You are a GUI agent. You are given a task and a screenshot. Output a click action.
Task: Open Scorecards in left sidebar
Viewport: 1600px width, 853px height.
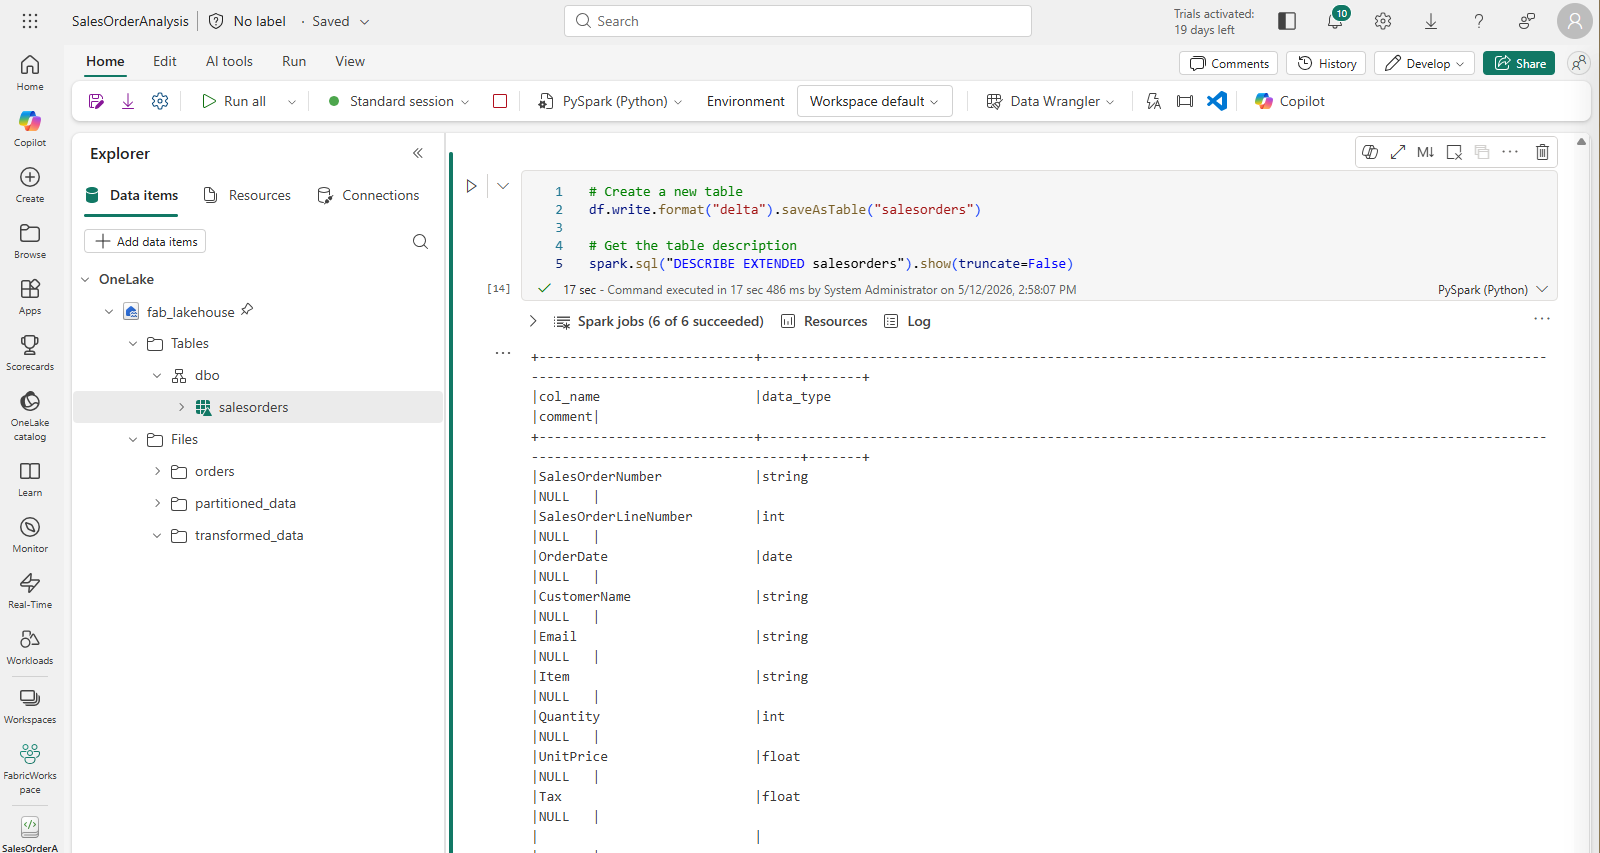point(30,353)
